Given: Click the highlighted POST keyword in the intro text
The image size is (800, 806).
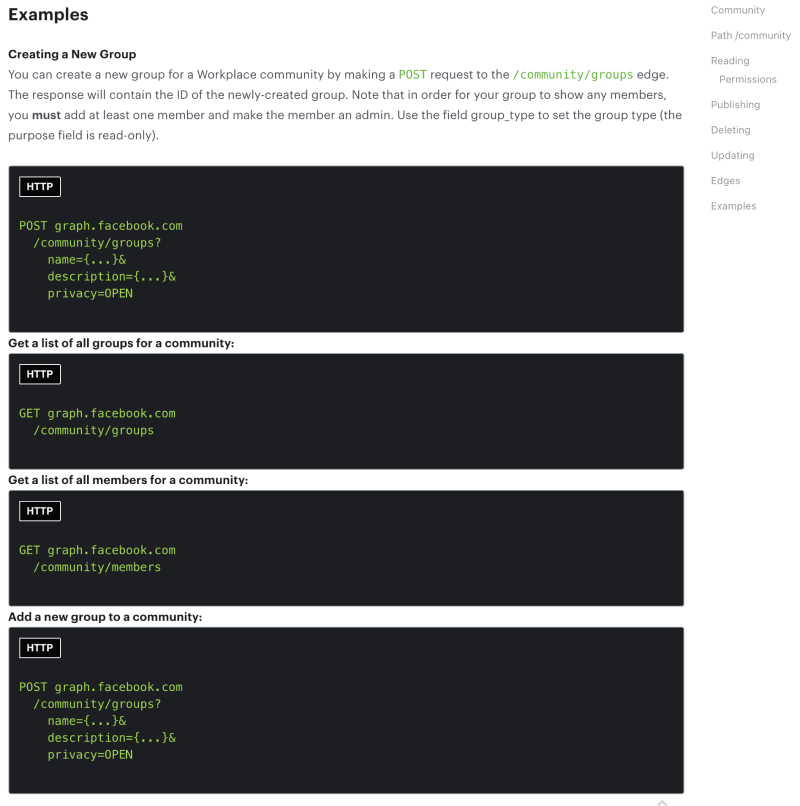Looking at the screenshot, I should pos(413,74).
